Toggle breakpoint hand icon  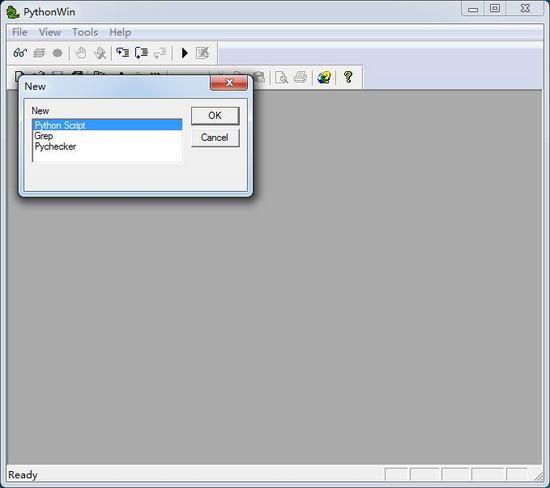[x=81, y=53]
